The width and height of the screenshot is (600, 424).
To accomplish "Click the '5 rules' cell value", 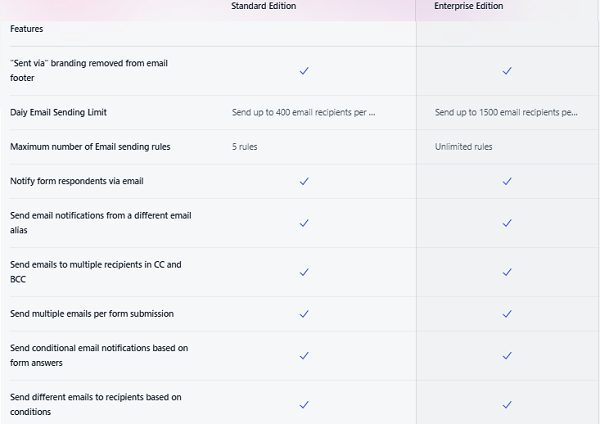I will pos(246,147).
